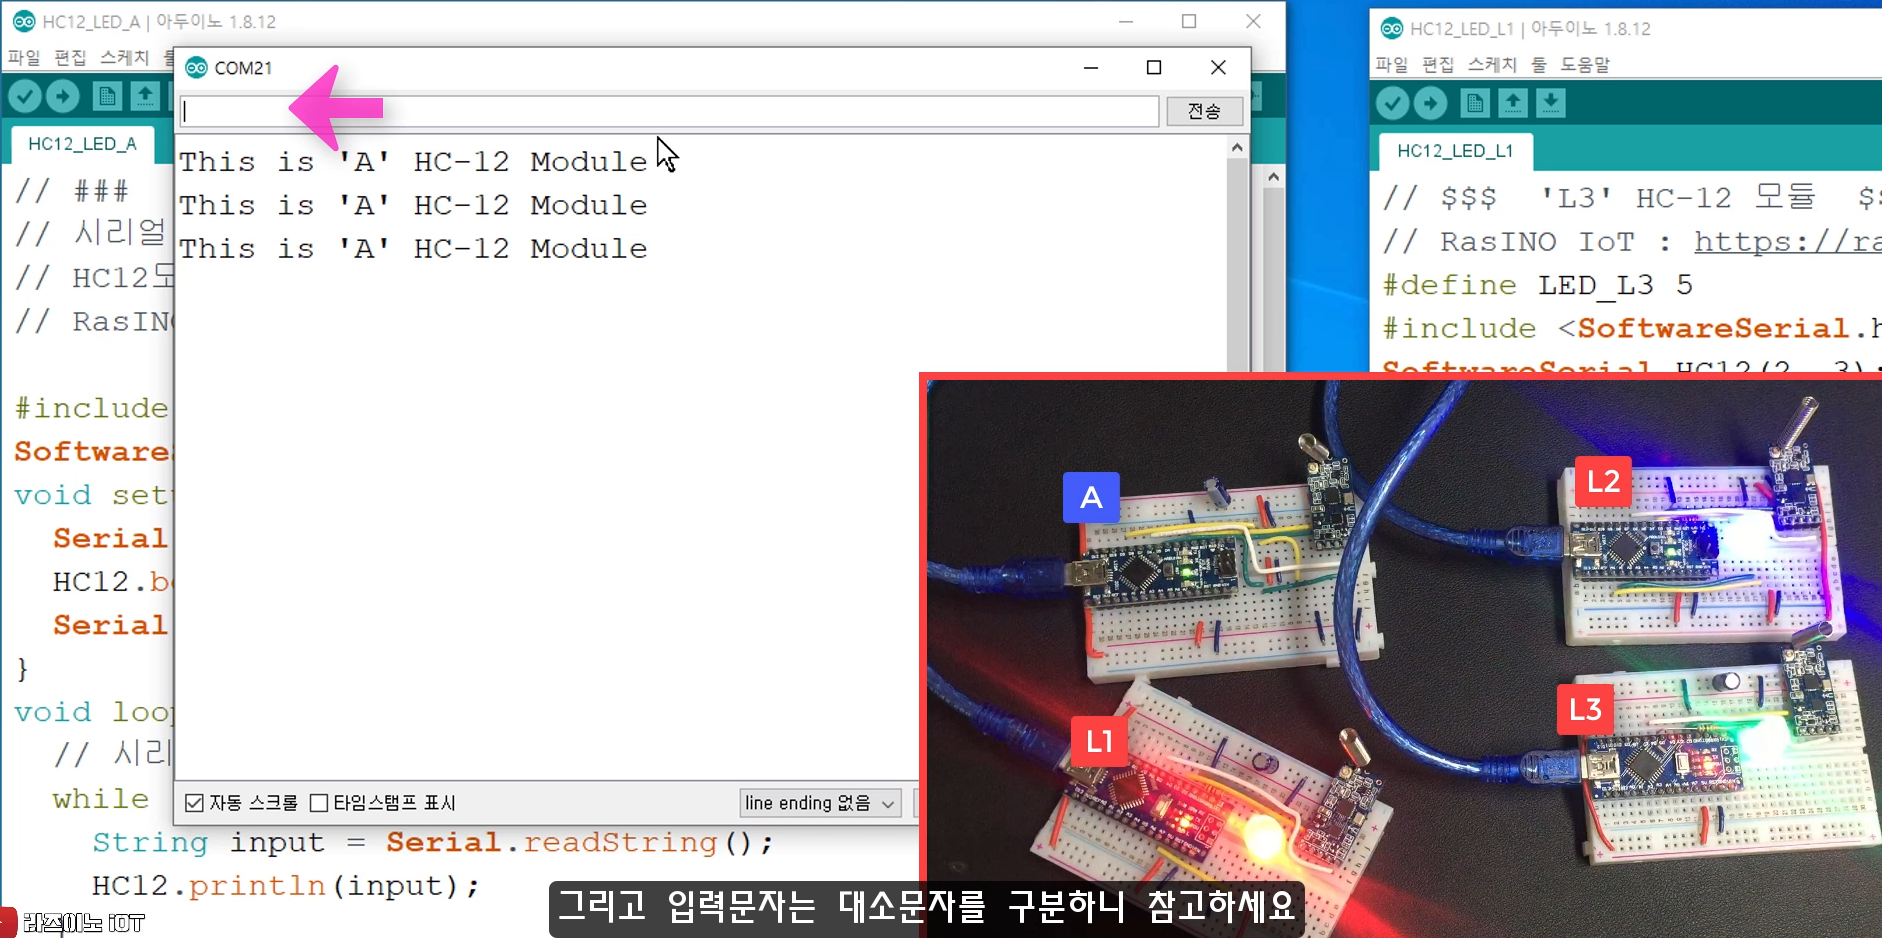Viewport: 1882px width, 938px height.
Task: Click the https link in the L1 code comment
Action: (1787, 242)
